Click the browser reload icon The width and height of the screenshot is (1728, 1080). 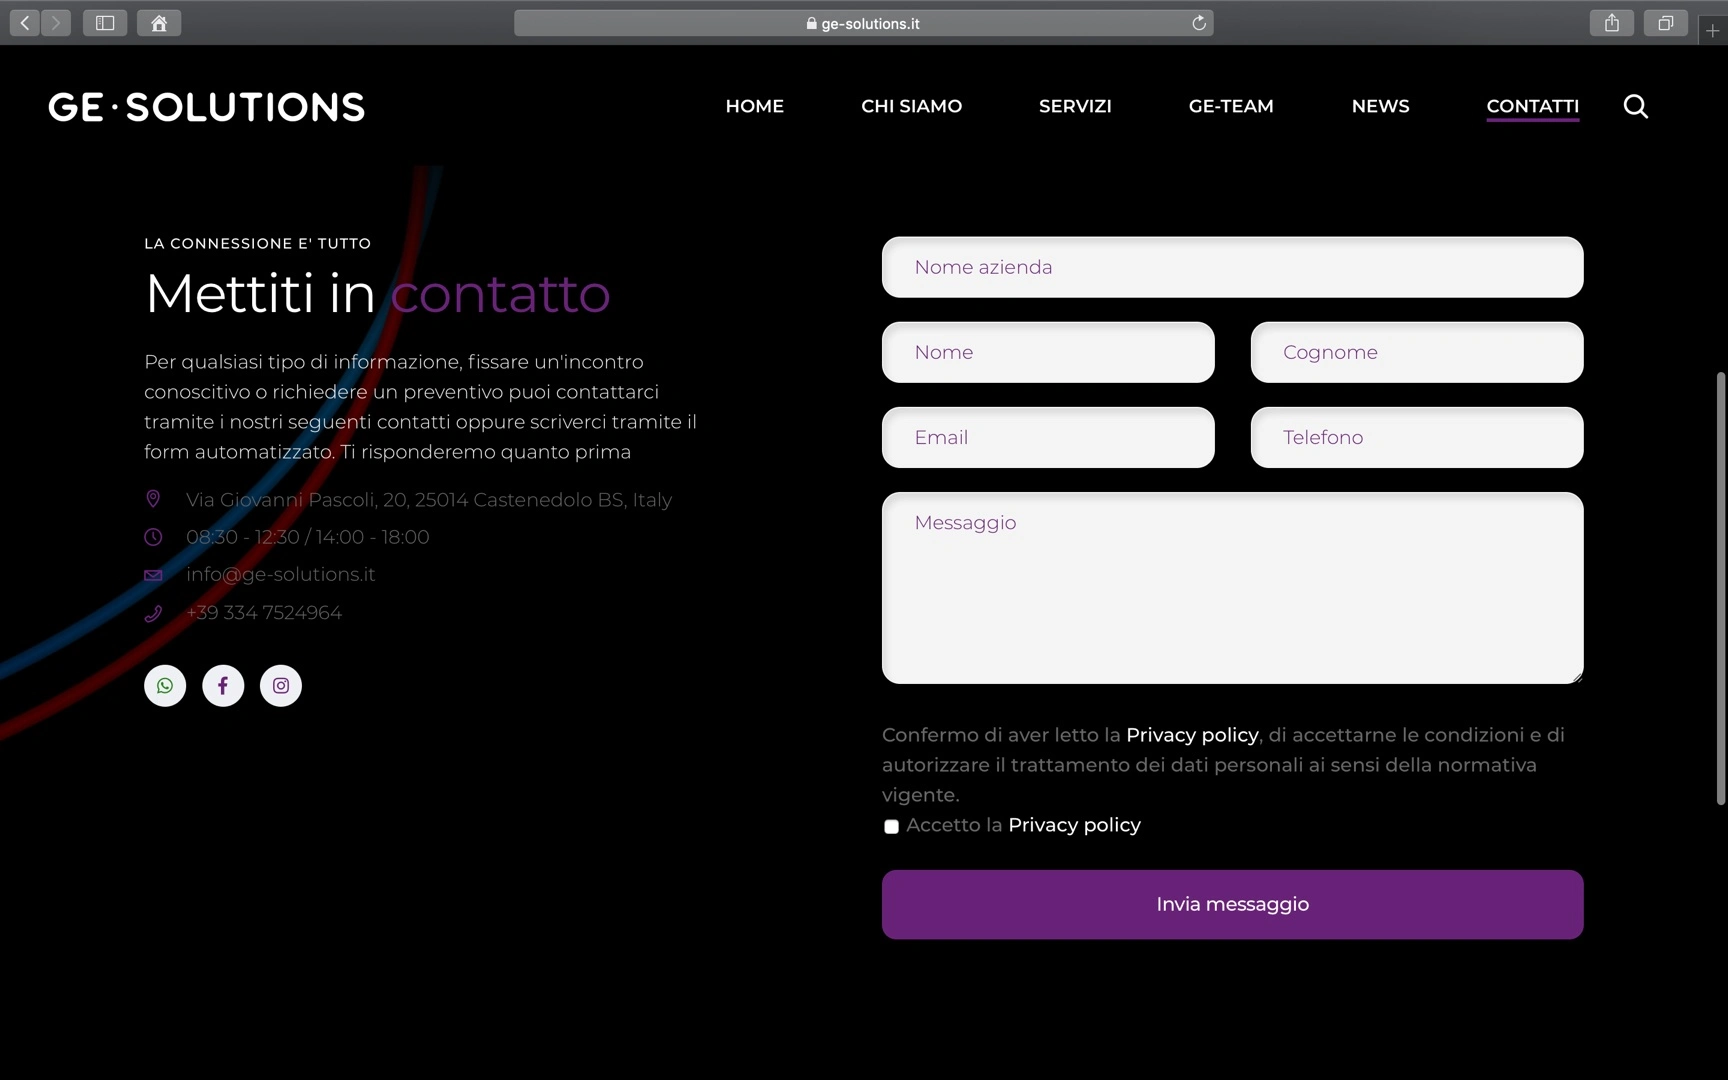coord(1199,23)
